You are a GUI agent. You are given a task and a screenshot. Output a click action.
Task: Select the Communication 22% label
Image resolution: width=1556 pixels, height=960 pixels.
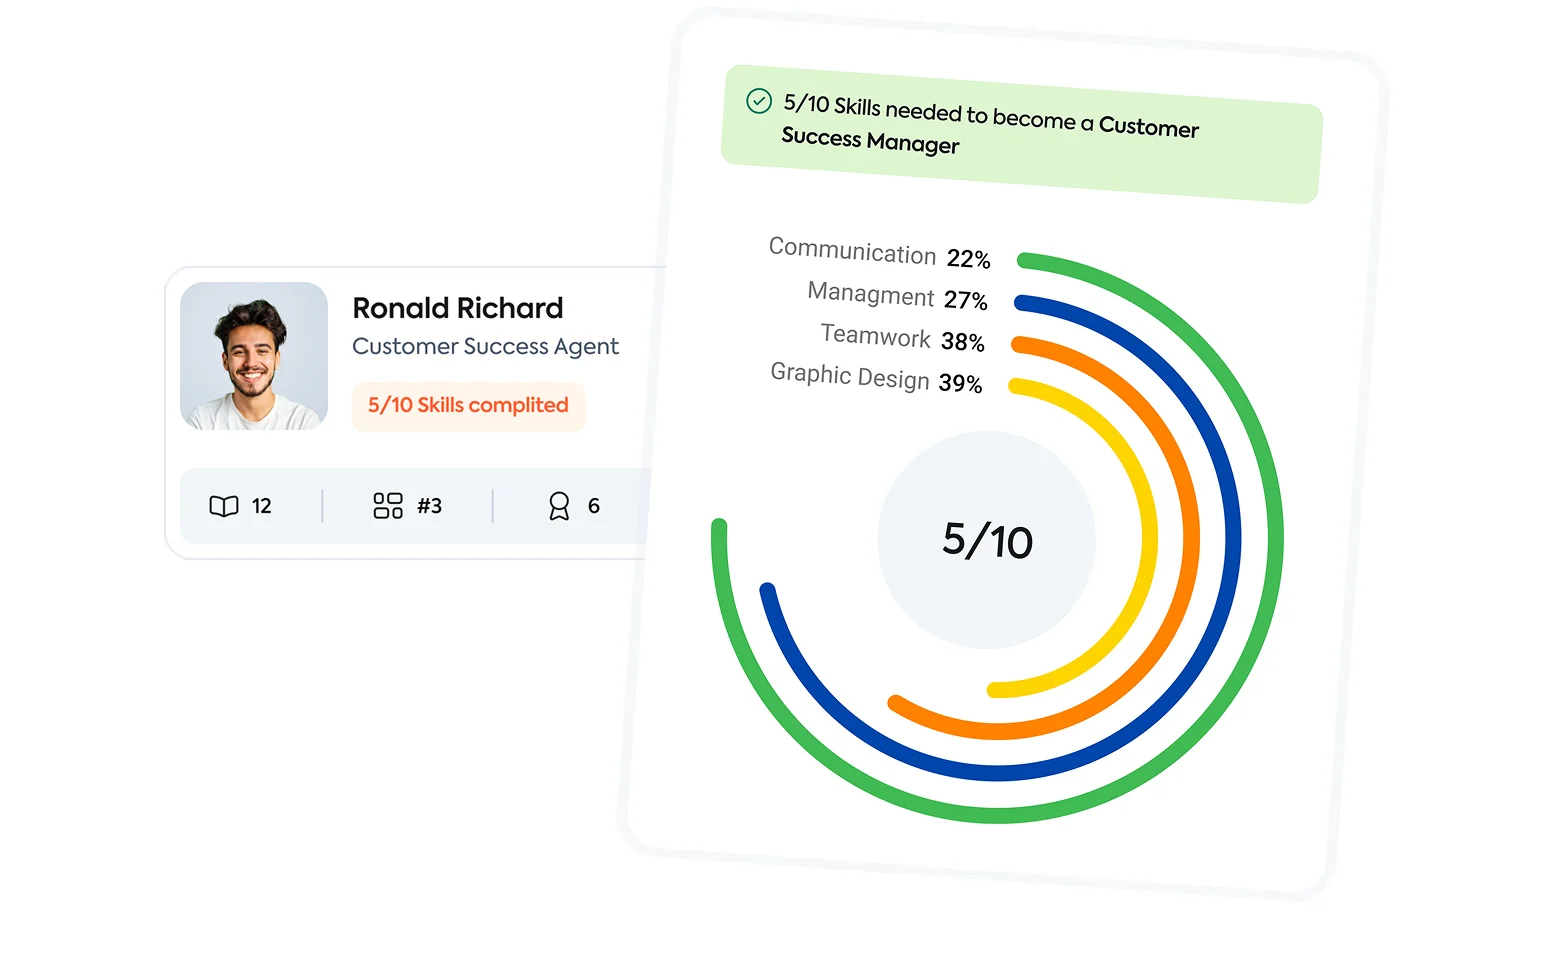pos(879,253)
